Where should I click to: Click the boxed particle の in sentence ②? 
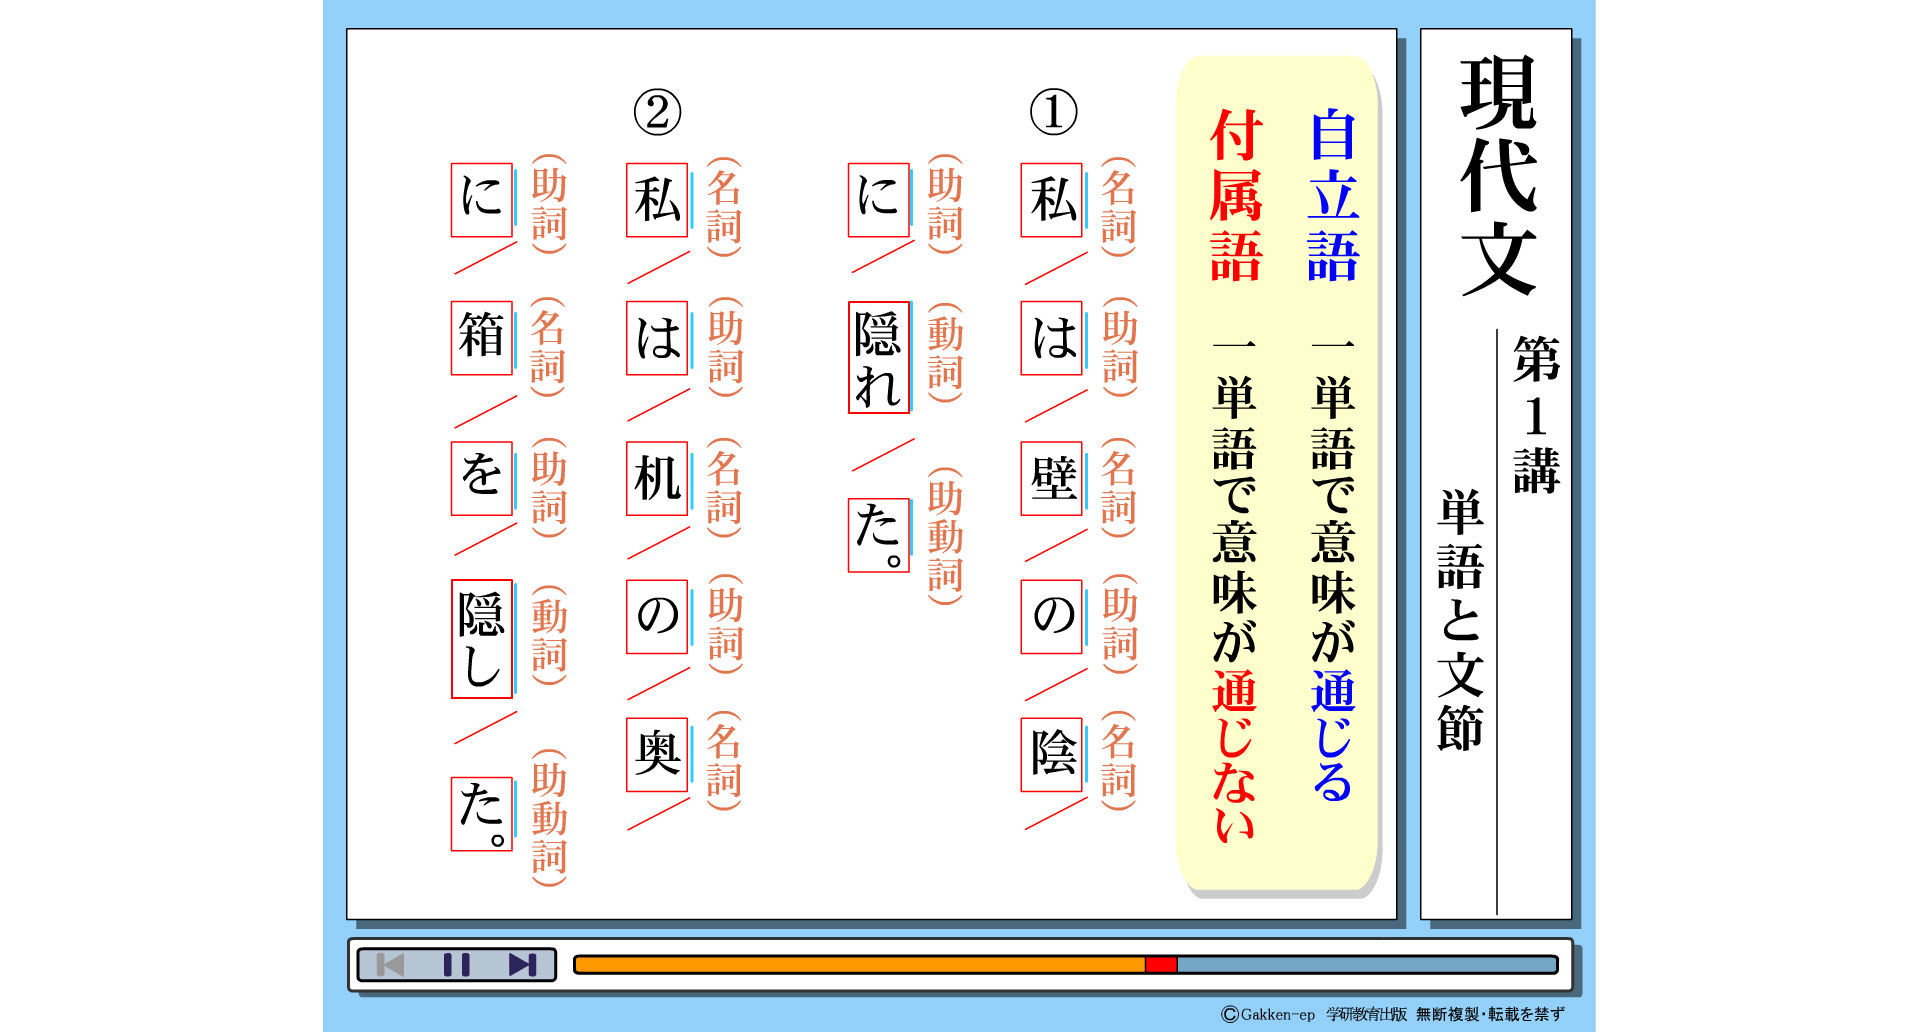click(657, 616)
